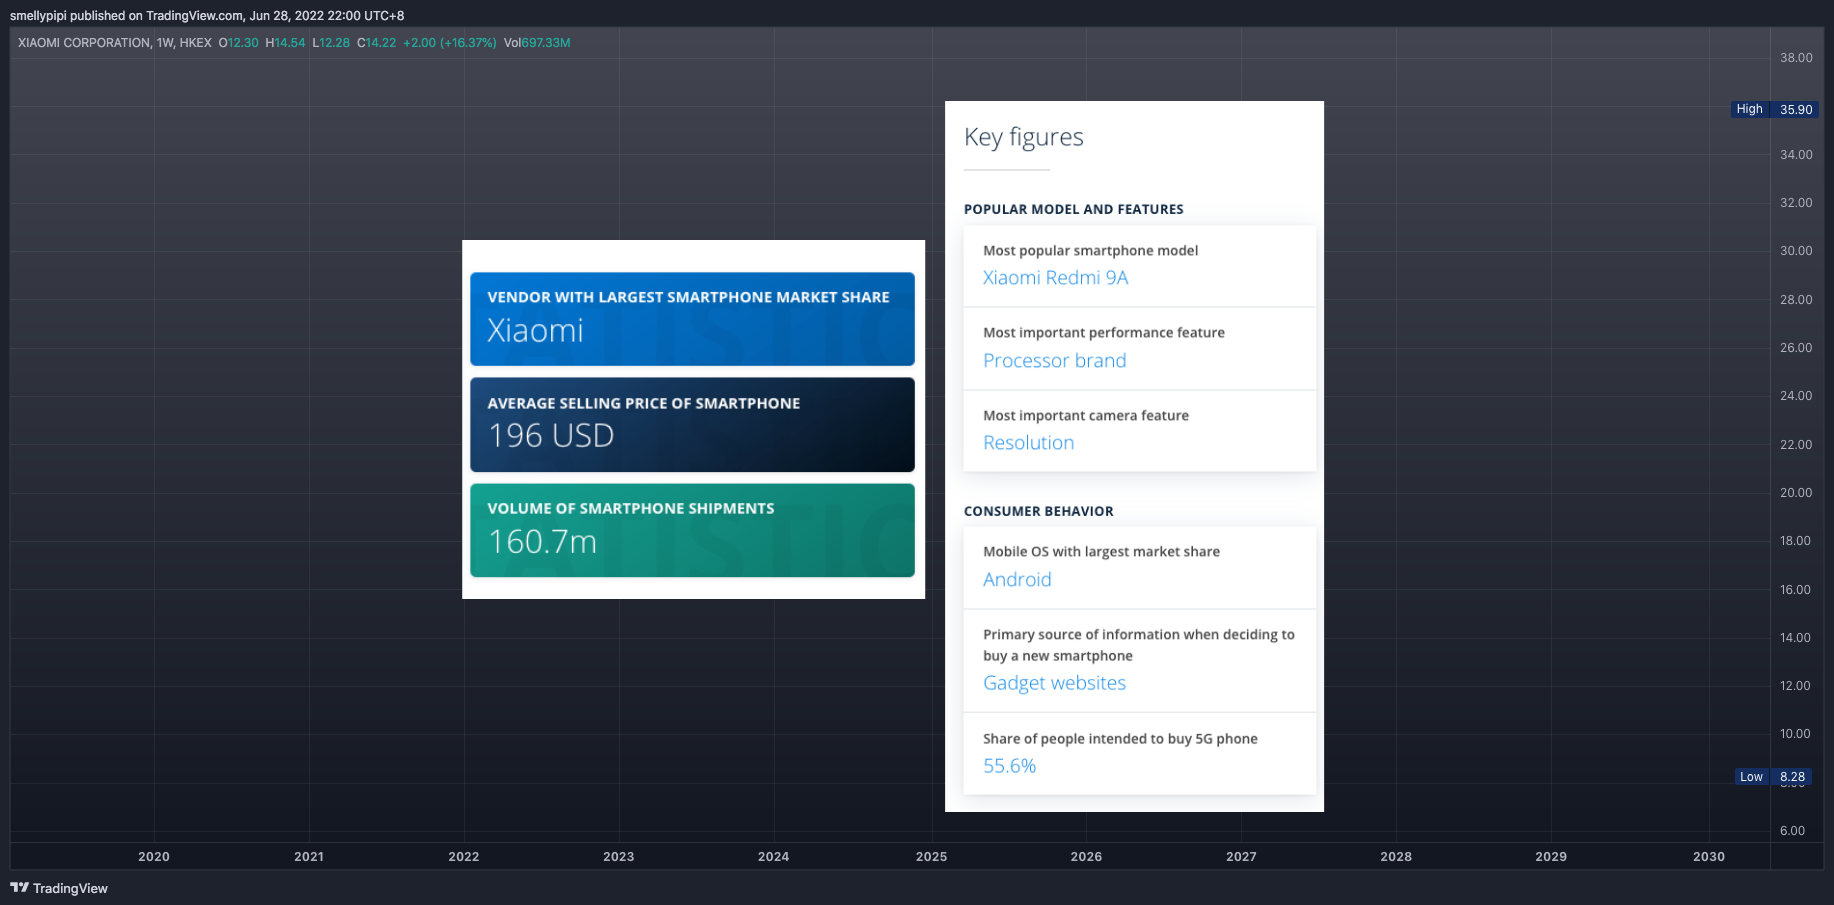
Task: Click the 196 USD average selling price card
Action: click(x=692, y=424)
